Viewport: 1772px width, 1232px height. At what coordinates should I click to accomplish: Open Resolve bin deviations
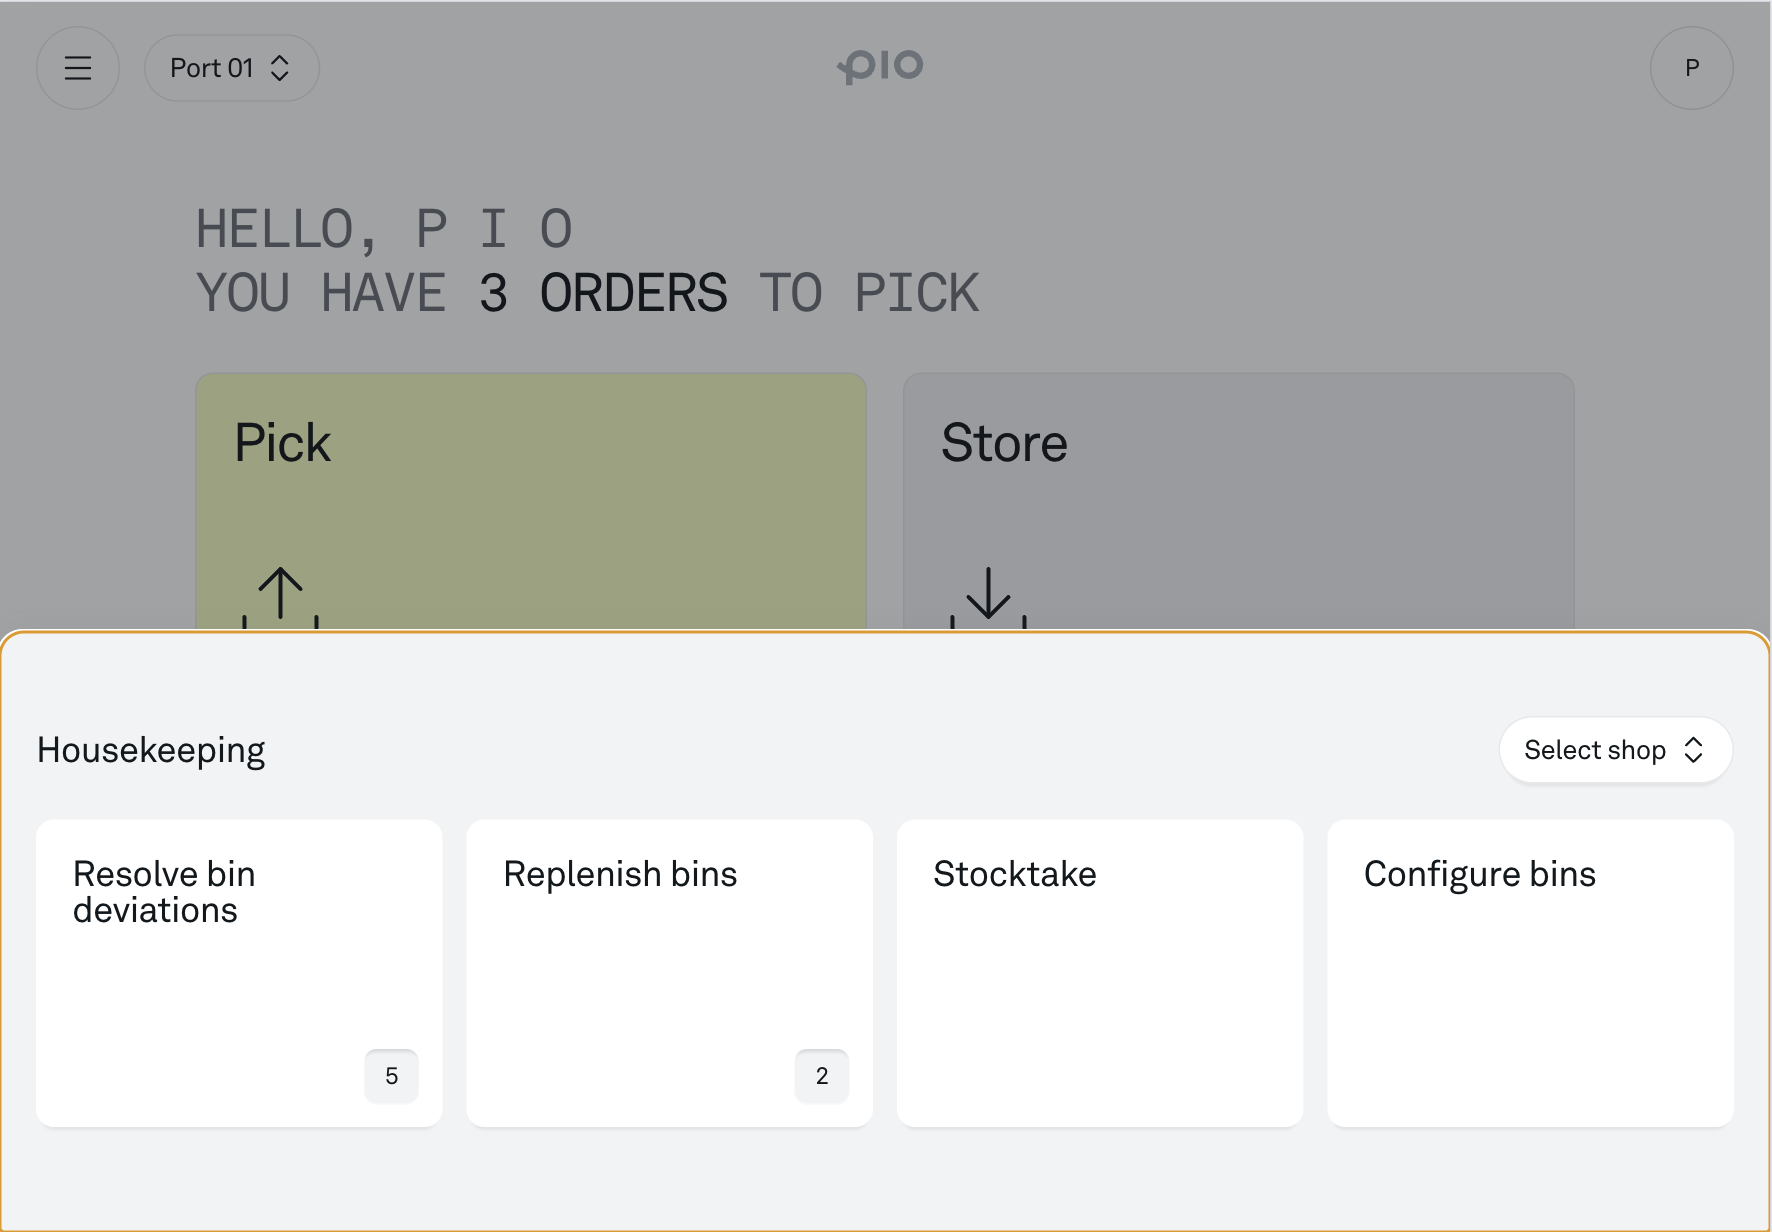239,973
